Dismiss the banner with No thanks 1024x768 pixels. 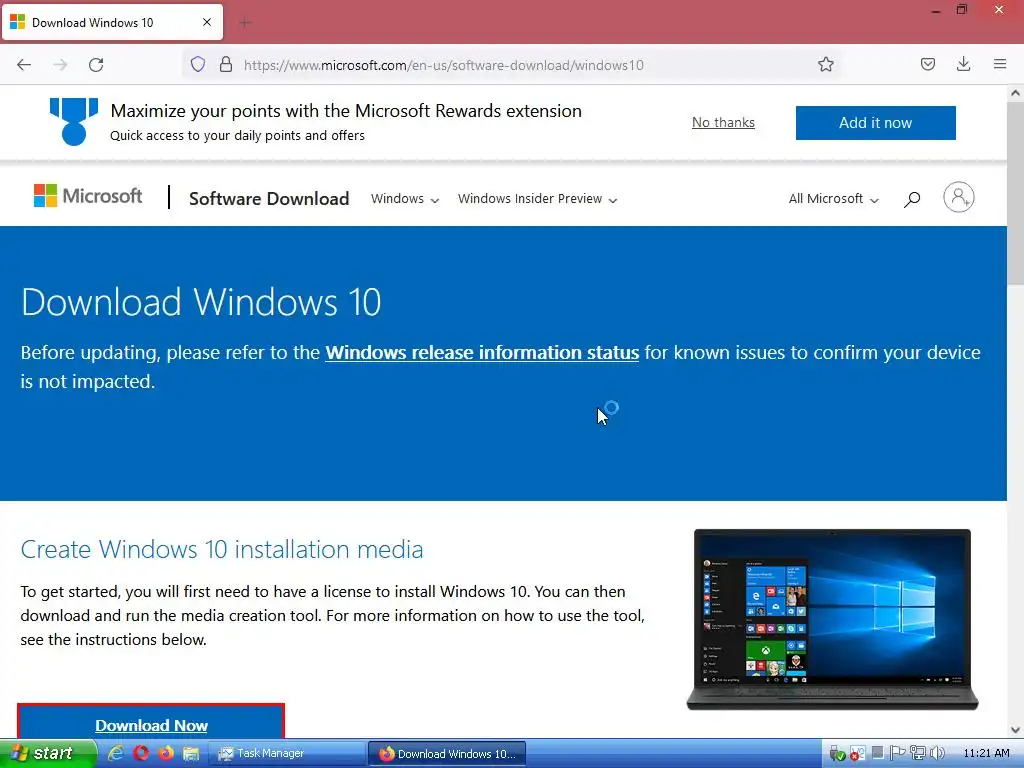723,123
